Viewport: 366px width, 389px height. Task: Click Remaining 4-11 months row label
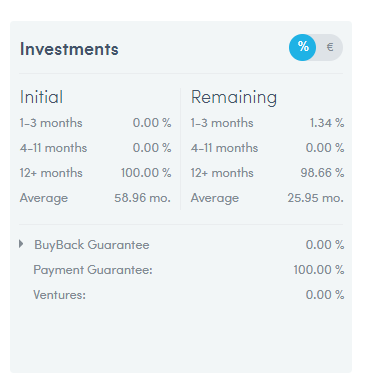[x=224, y=148]
